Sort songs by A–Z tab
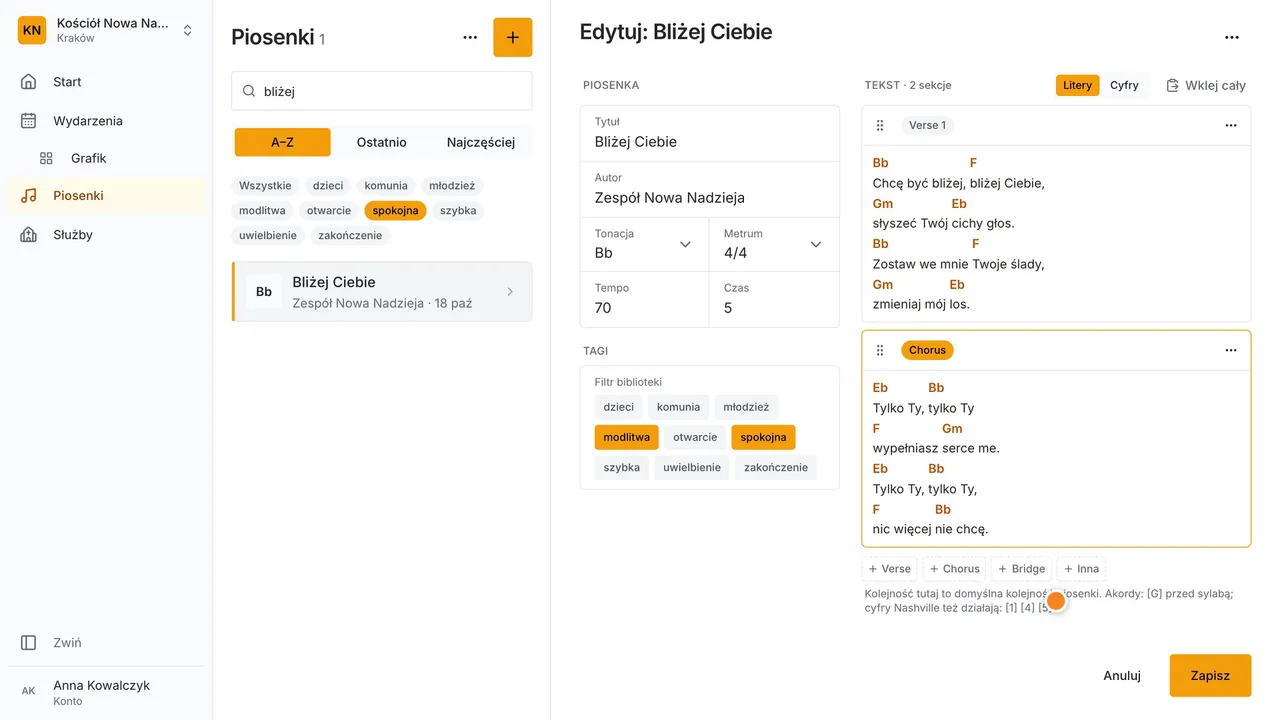The height and width of the screenshot is (720, 1280). click(x=283, y=142)
